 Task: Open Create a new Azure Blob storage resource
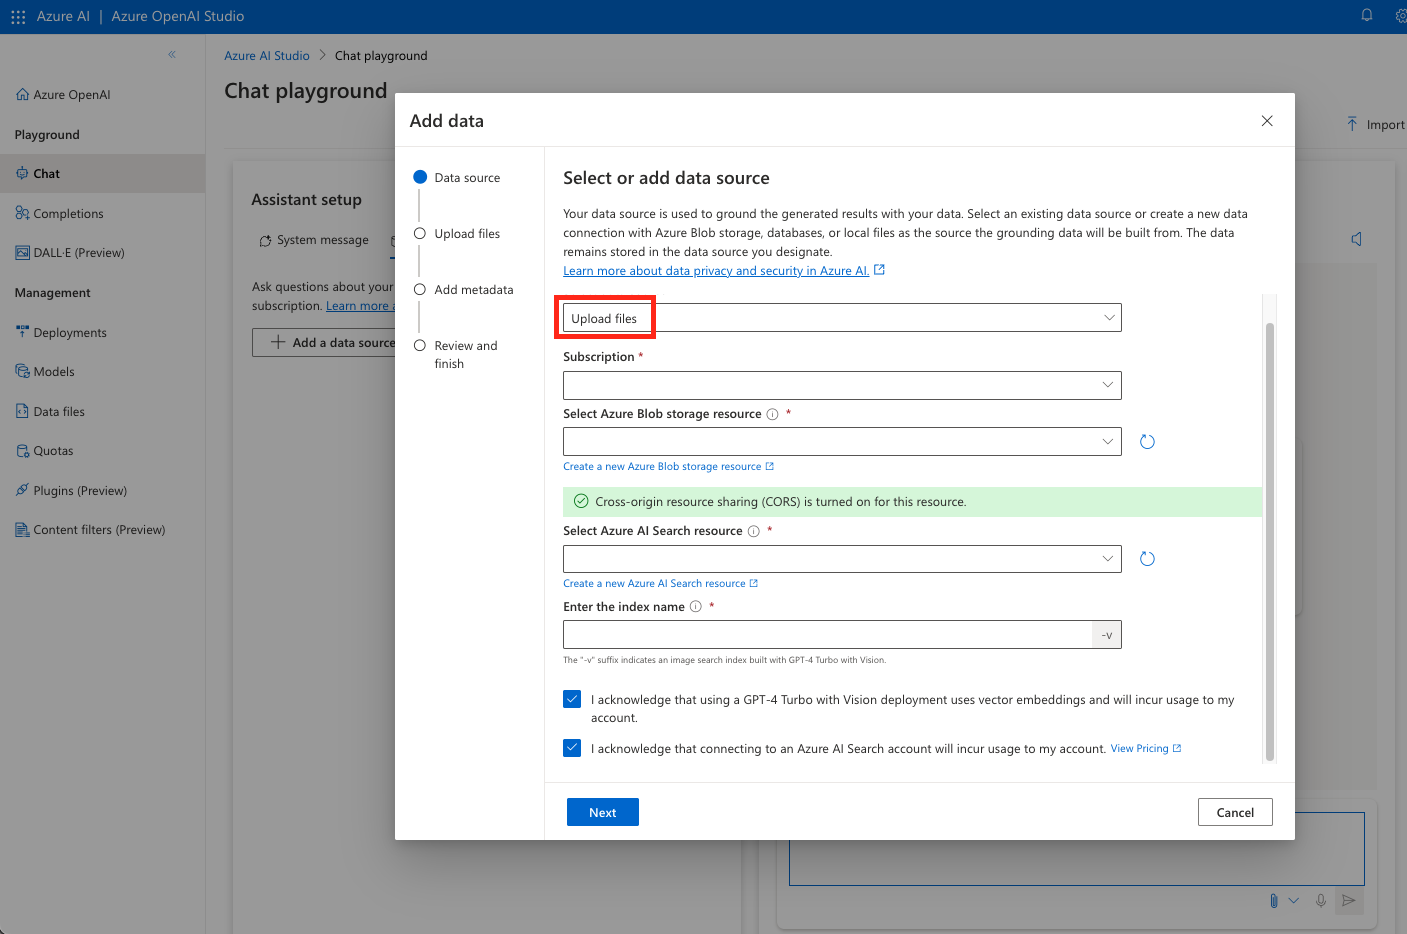click(668, 467)
